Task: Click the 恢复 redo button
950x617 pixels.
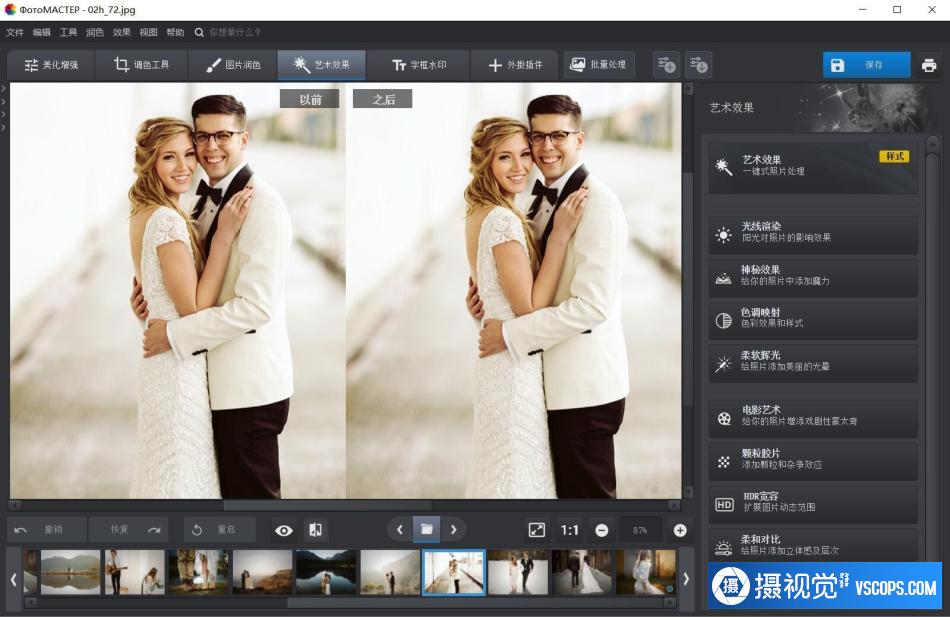Action: pyautogui.click(x=128, y=530)
